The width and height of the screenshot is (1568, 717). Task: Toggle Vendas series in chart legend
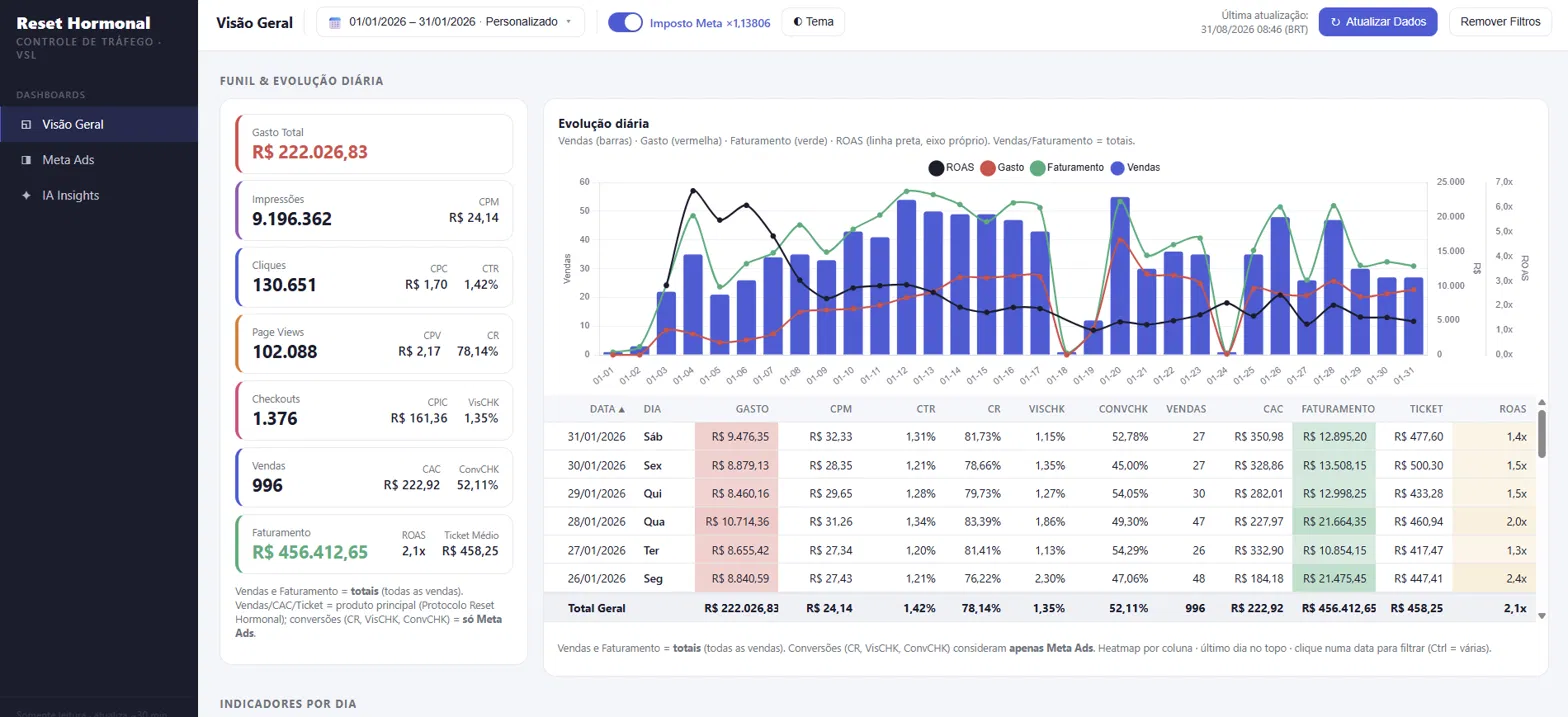pos(1135,168)
